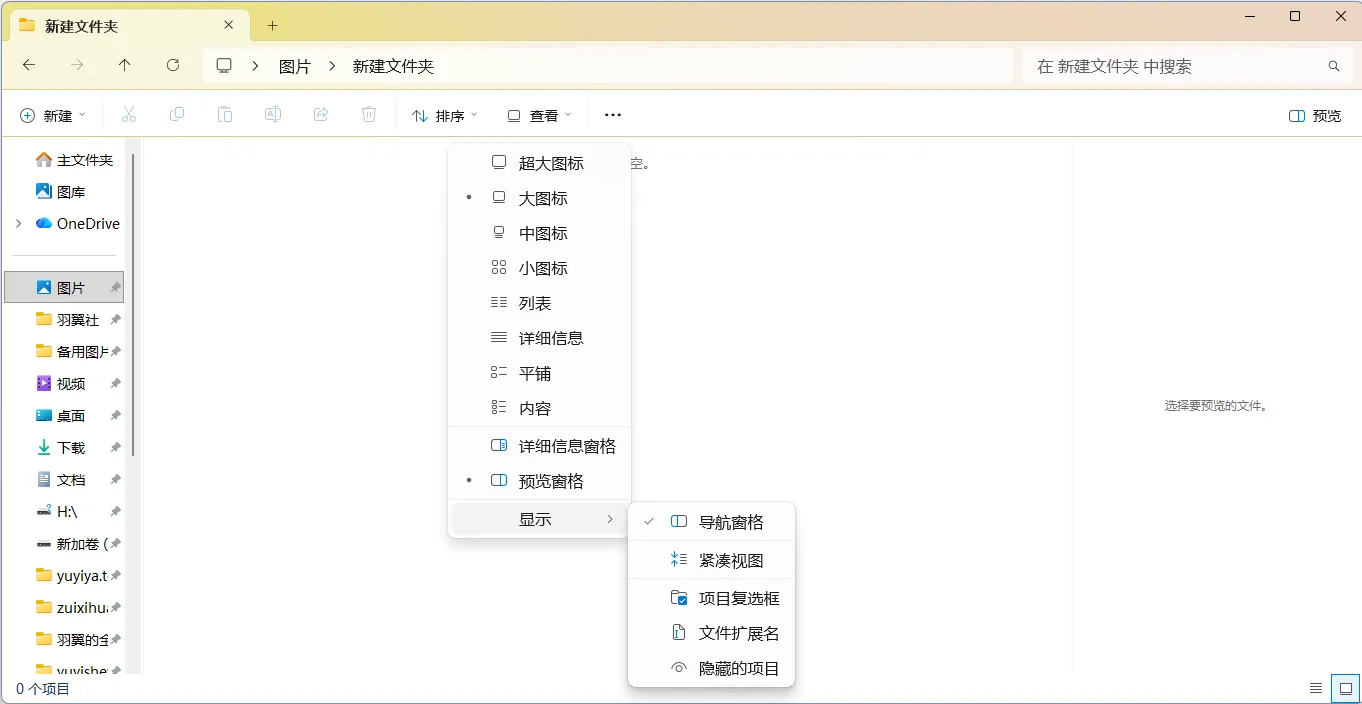This screenshot has width=1362, height=704.
Task: Choose 列表 list view
Action: [539, 303]
